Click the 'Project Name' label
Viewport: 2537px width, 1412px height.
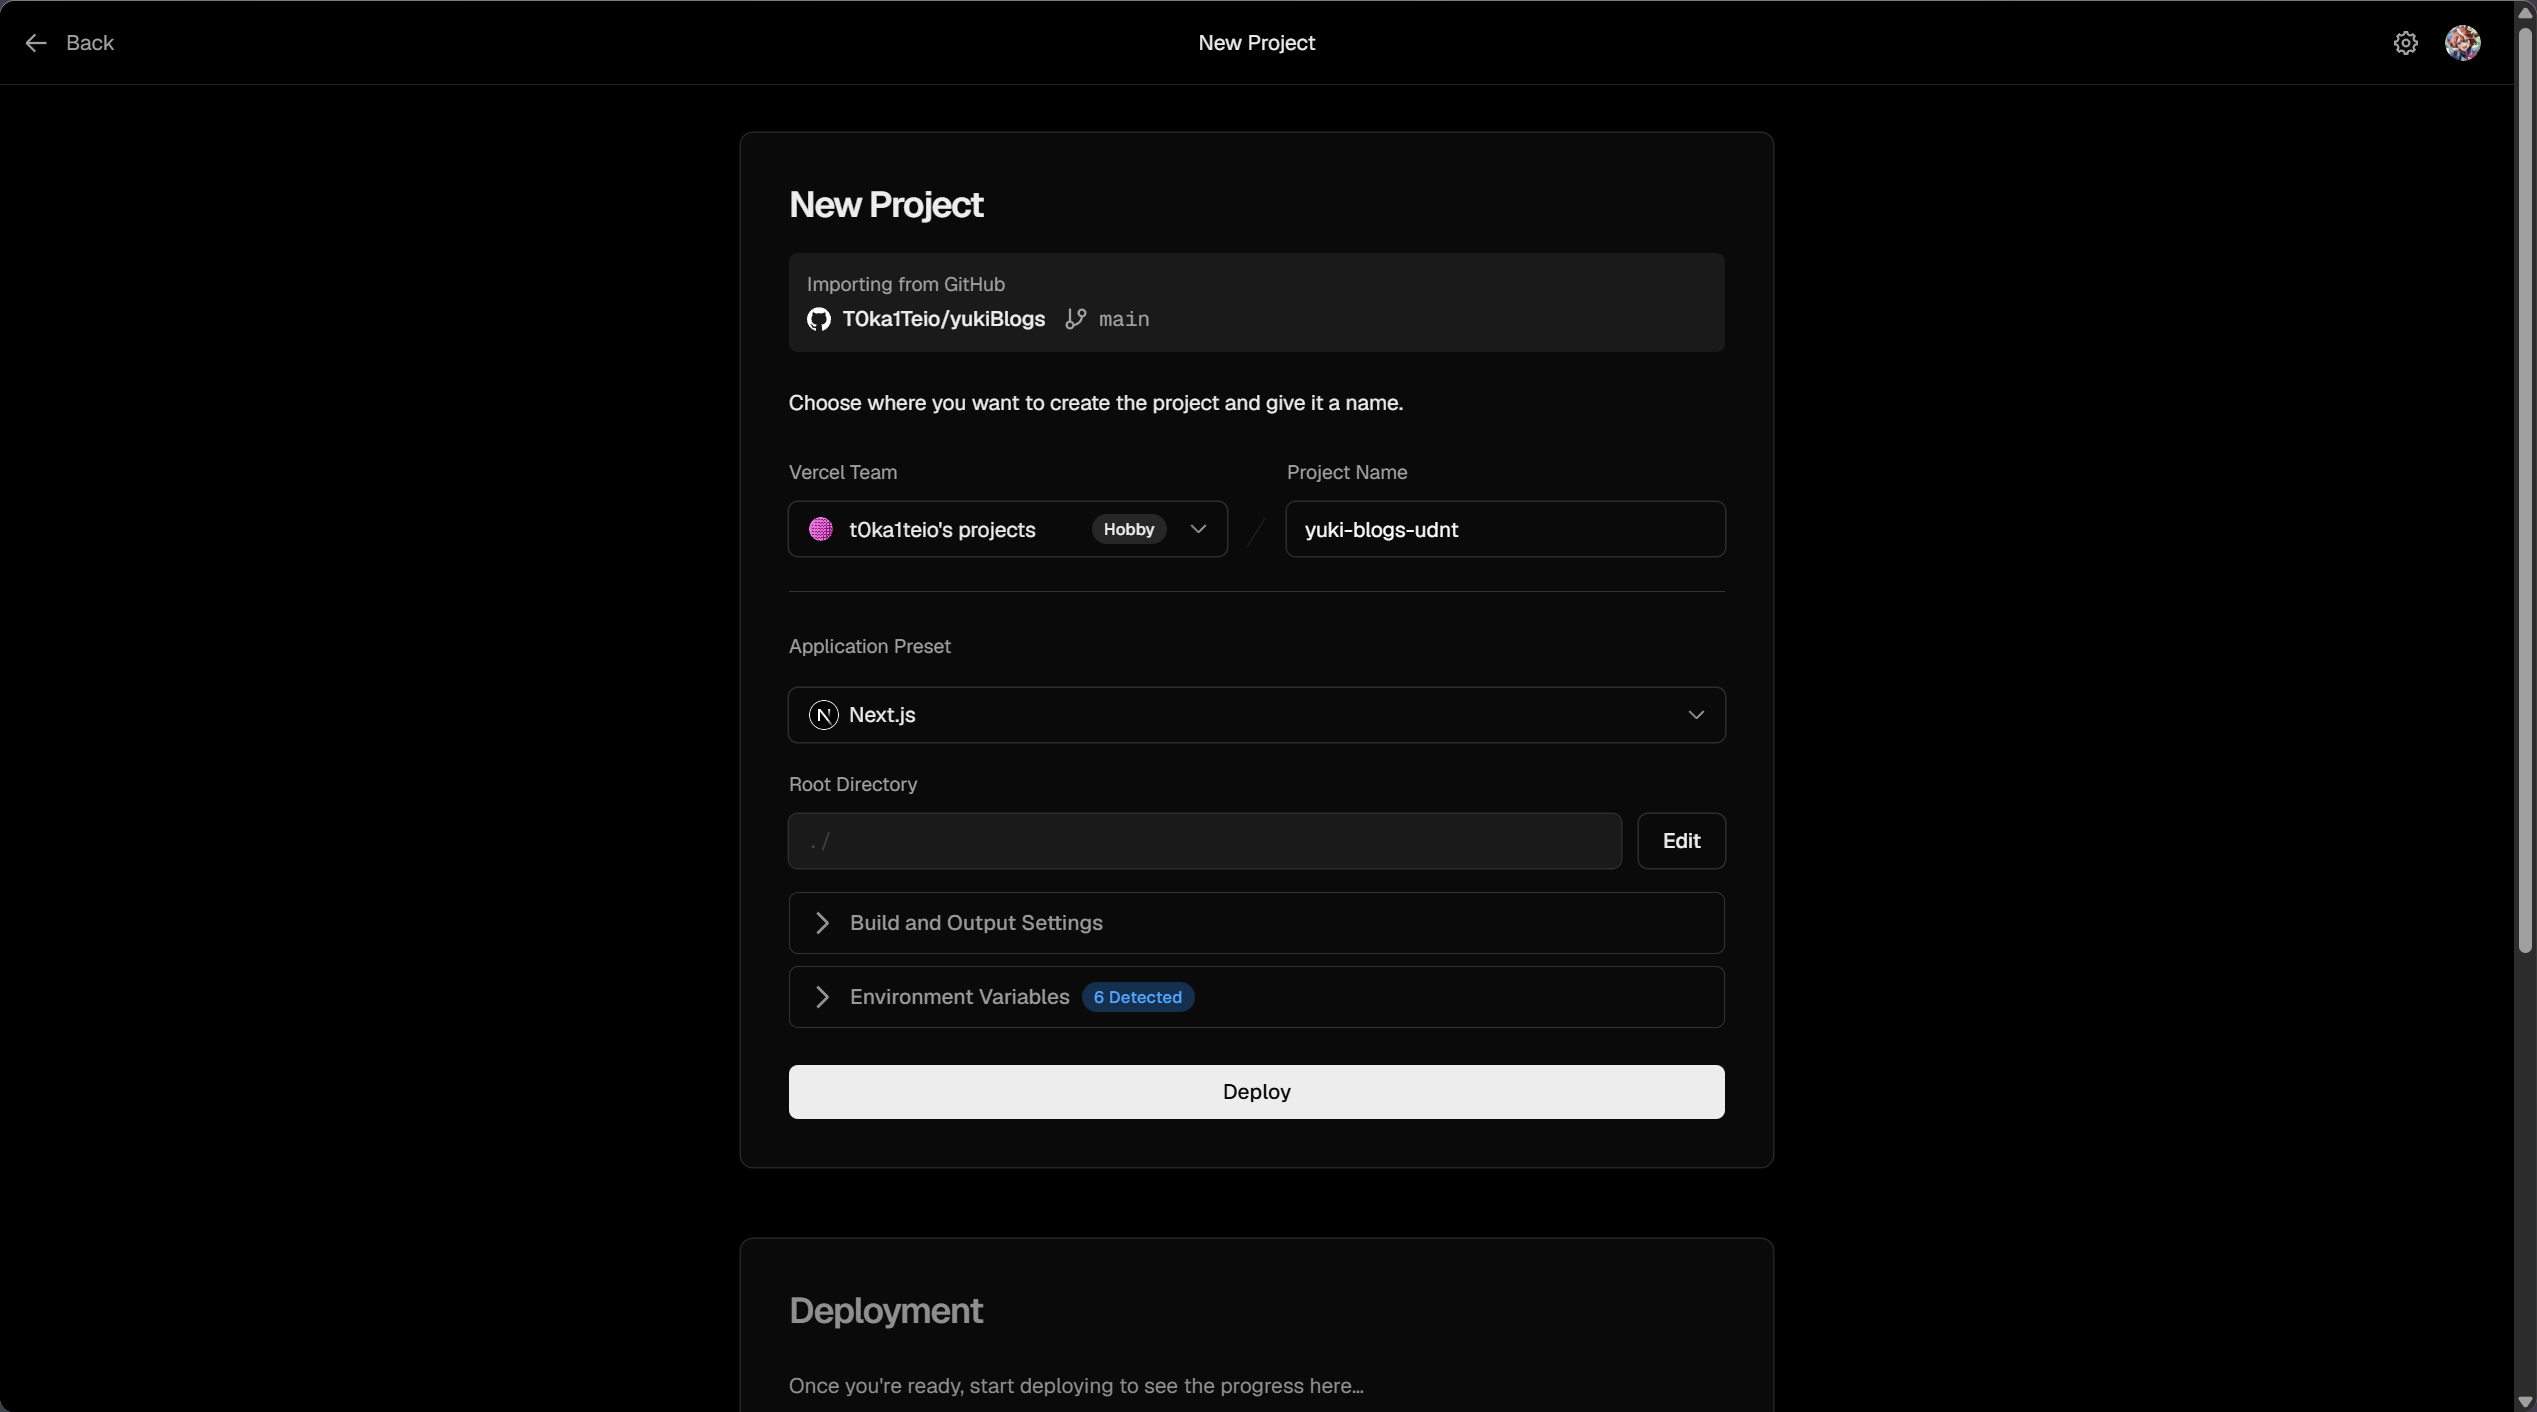[1346, 473]
